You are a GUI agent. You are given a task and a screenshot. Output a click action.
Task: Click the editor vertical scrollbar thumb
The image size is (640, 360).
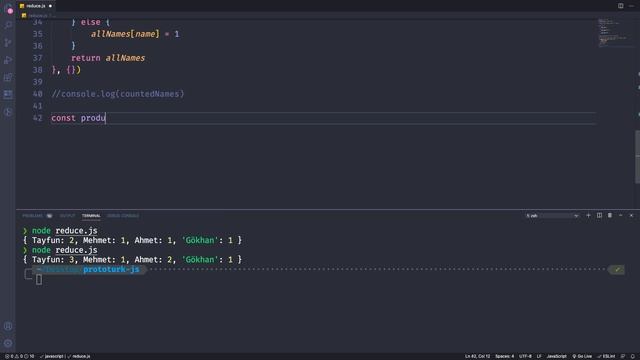tap(638, 157)
